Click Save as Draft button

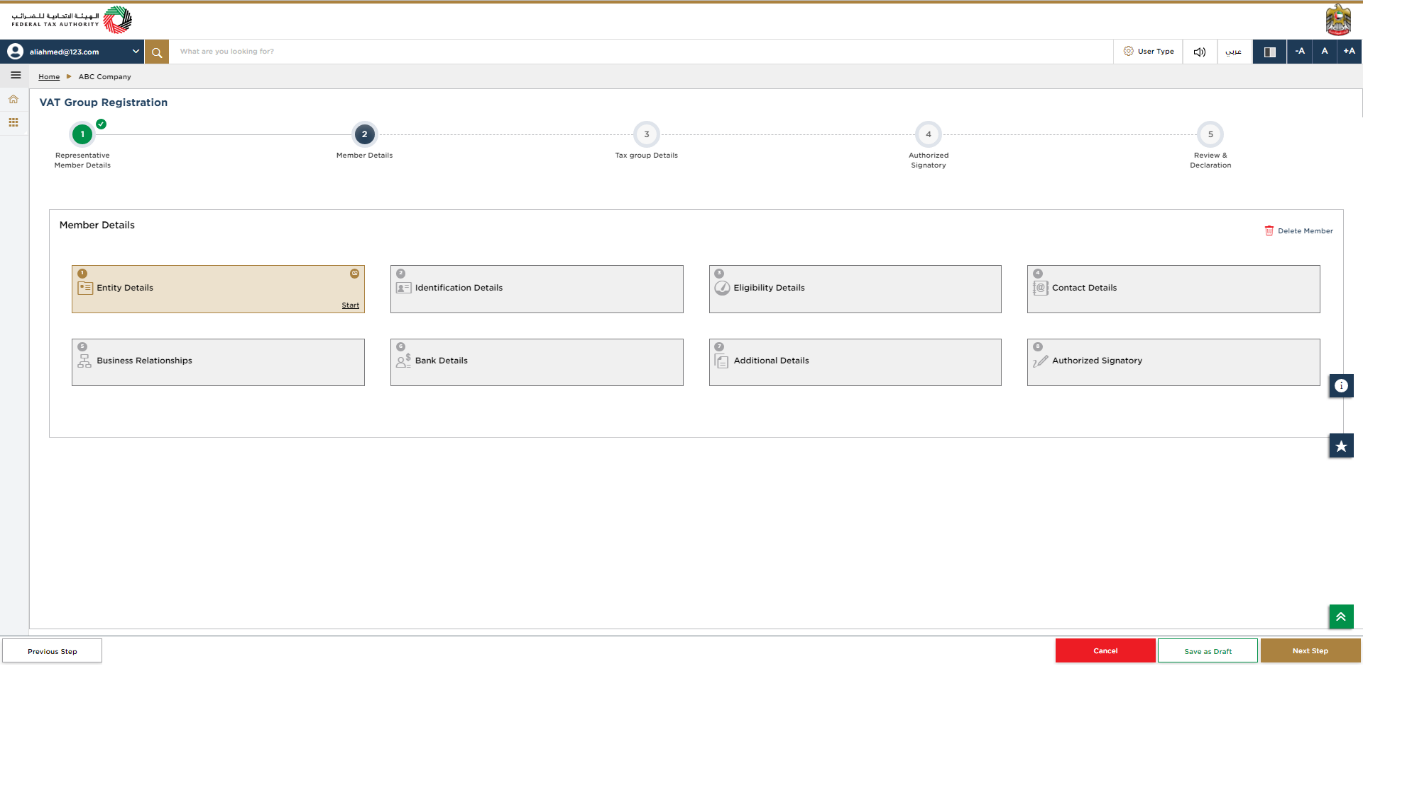1208,651
